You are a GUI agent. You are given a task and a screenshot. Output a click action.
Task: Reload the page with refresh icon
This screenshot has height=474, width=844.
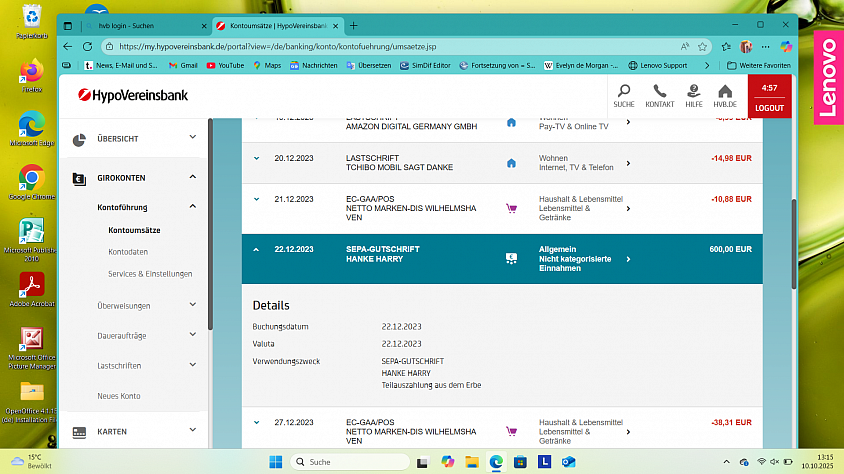(x=87, y=46)
